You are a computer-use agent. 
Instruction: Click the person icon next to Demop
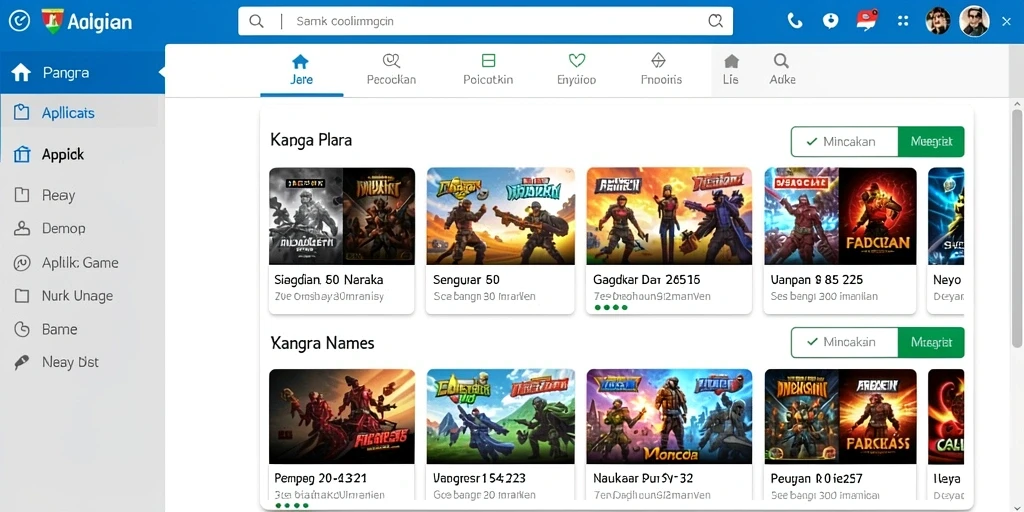point(22,228)
